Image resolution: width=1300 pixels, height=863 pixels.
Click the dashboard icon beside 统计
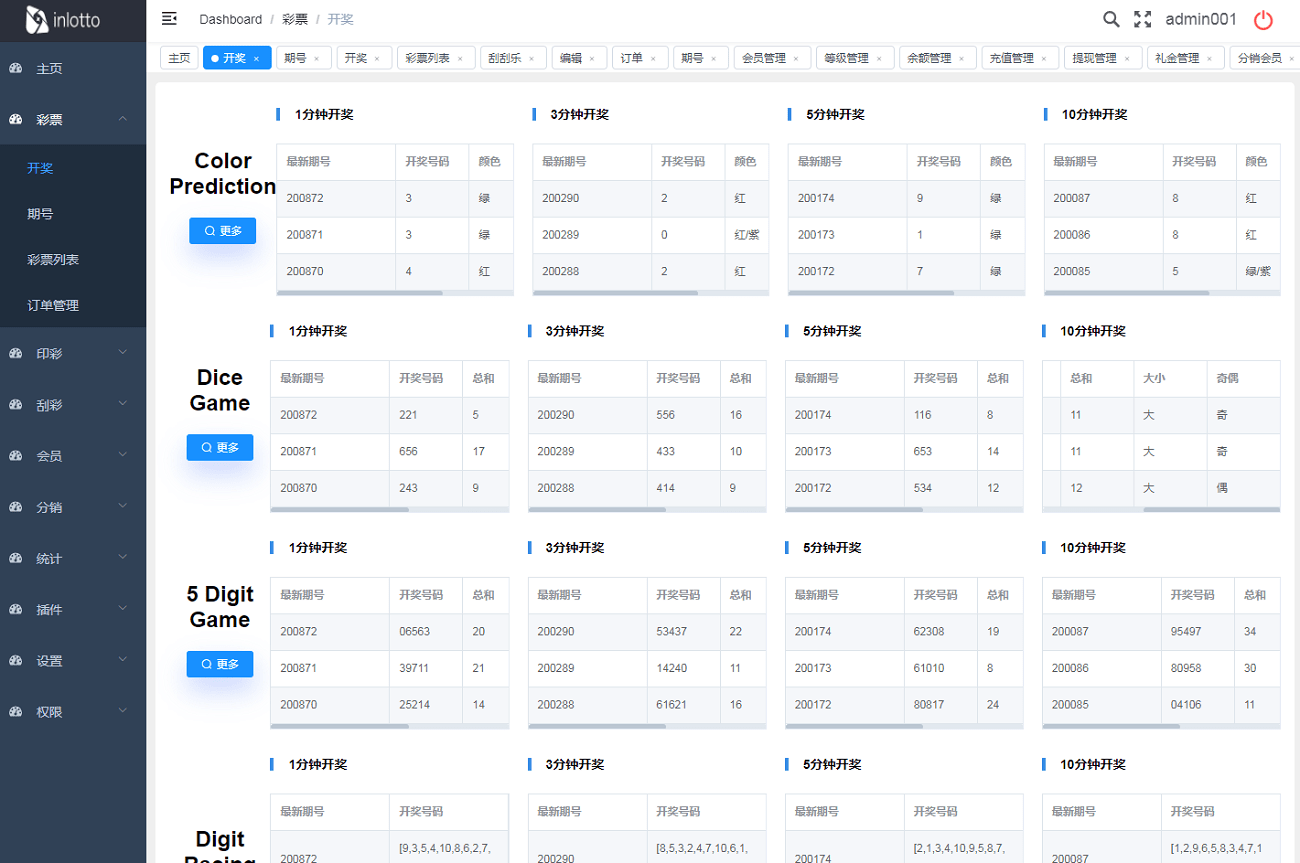16,558
